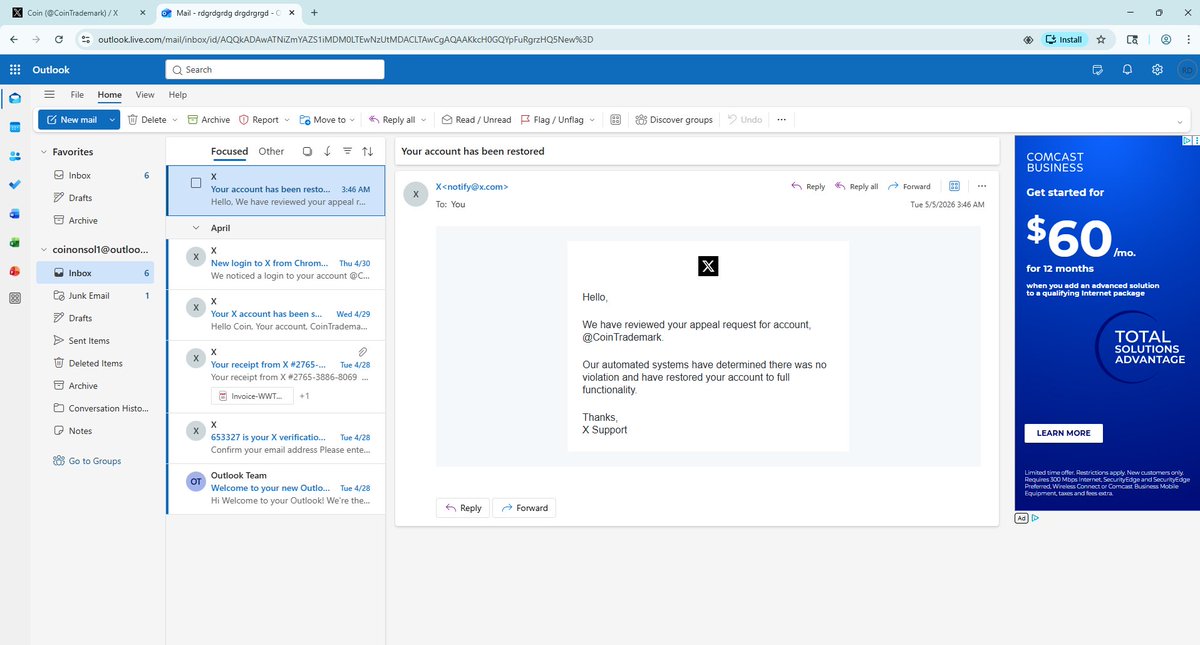Open the Help ribbon tab
This screenshot has height=645, width=1200.
point(178,95)
